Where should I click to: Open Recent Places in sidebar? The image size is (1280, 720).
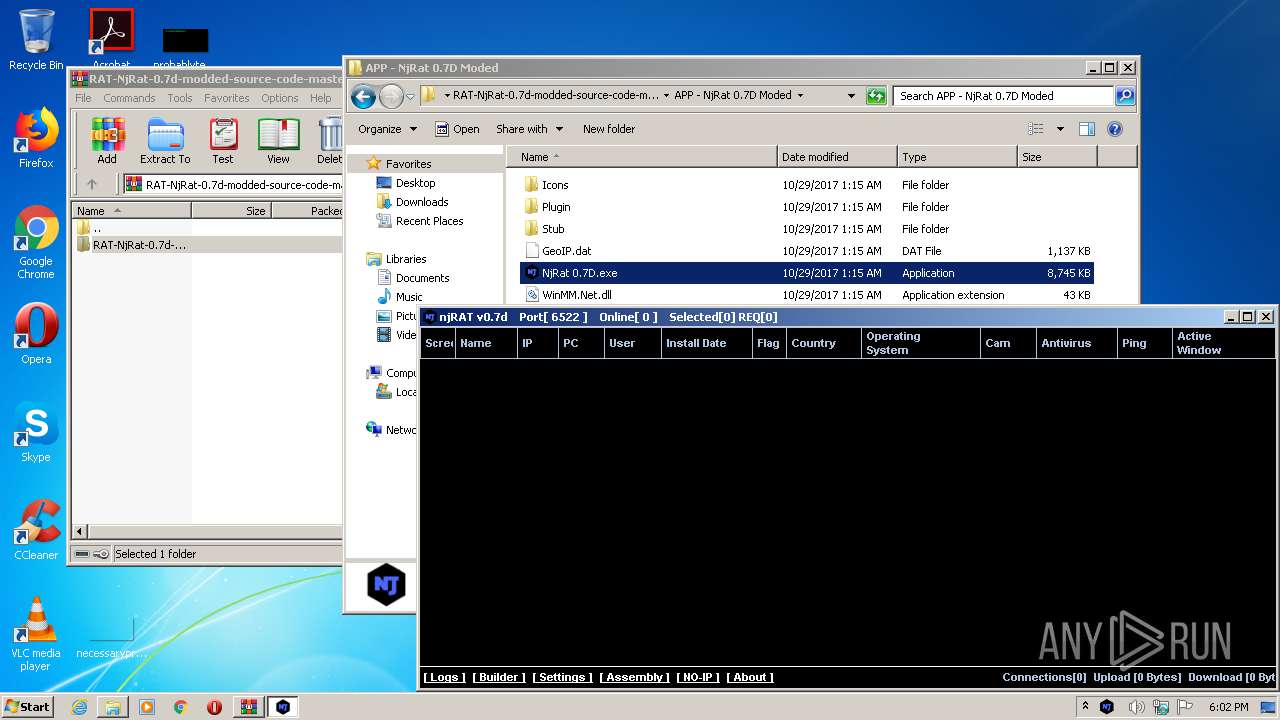[429, 221]
